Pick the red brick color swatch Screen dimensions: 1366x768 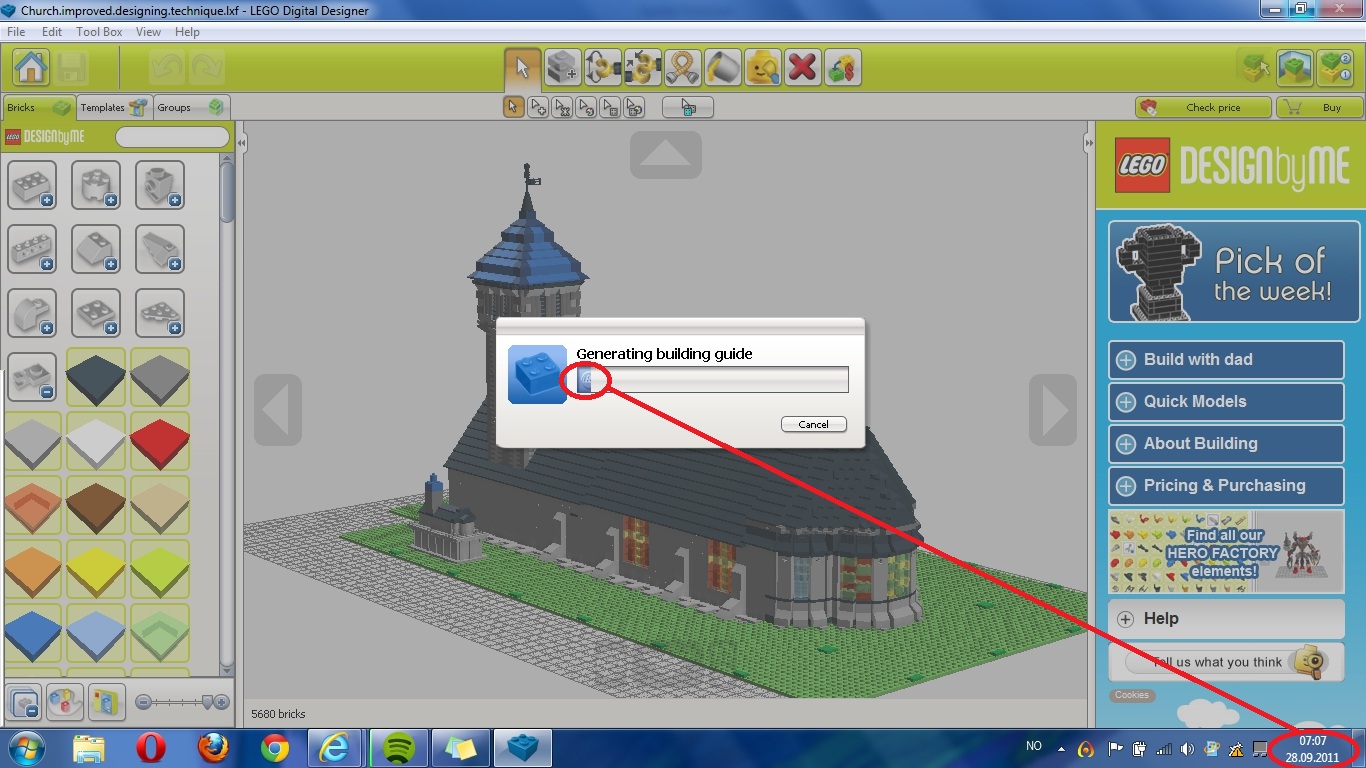pyautogui.click(x=159, y=441)
